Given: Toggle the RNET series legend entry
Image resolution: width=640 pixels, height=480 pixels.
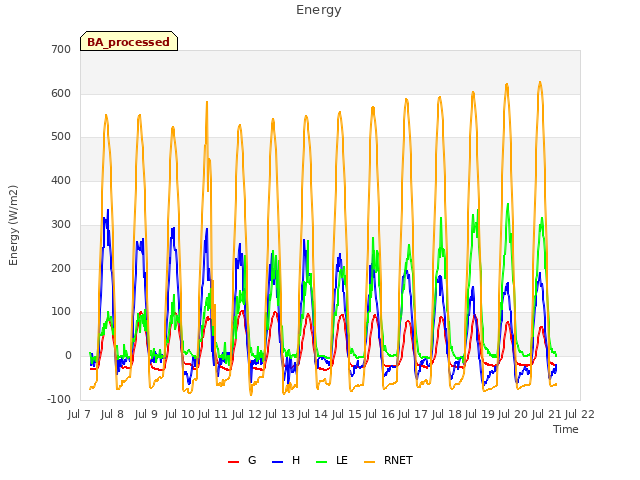Looking at the screenshot, I should point(388,460).
